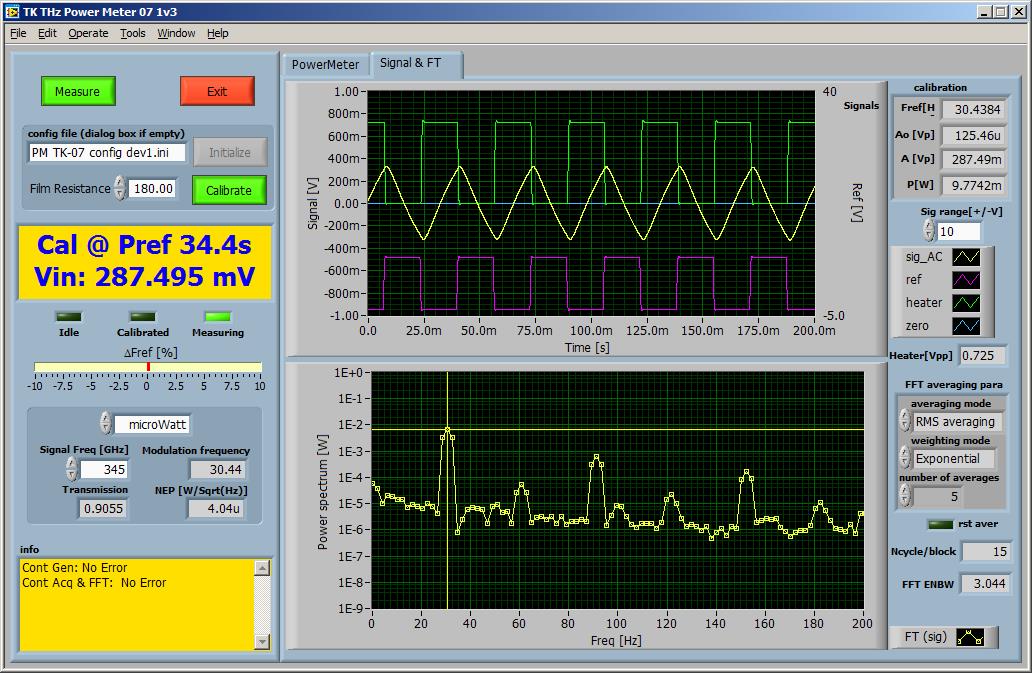Switch to the PowerMeter tab
The width and height of the screenshot is (1032, 673).
[325, 65]
